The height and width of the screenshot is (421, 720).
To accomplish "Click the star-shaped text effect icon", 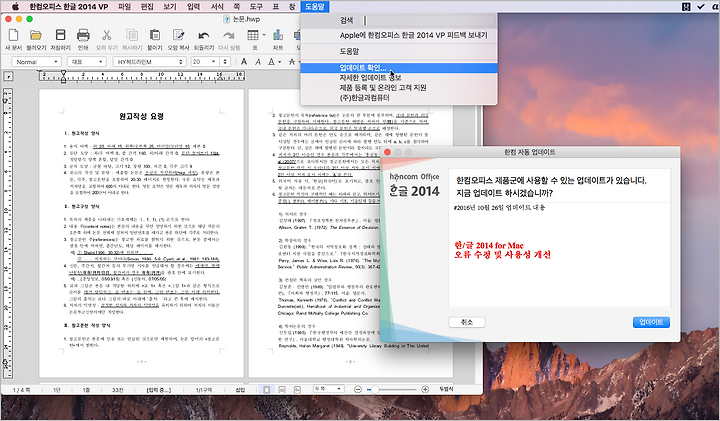I will point(291,62).
